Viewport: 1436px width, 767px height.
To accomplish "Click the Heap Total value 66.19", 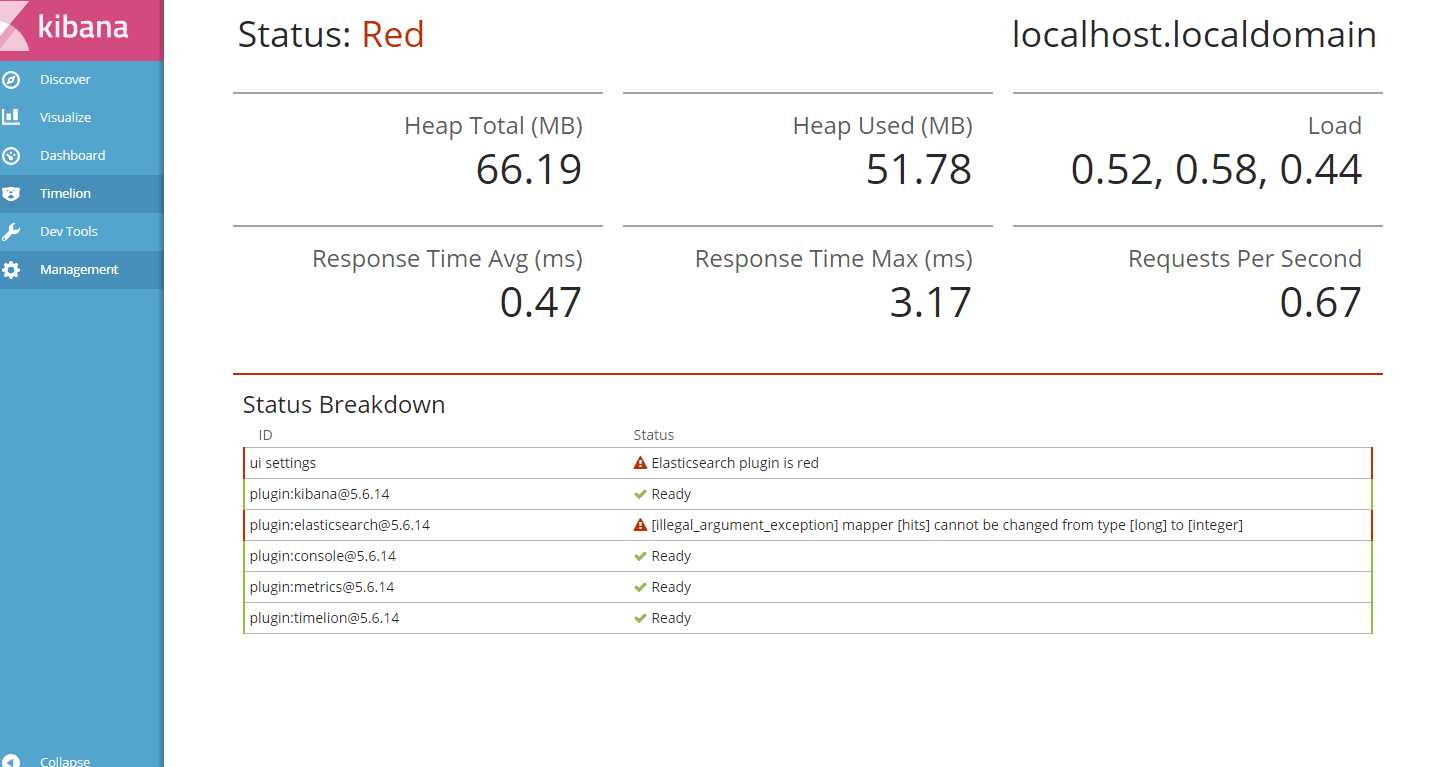I will click(529, 169).
